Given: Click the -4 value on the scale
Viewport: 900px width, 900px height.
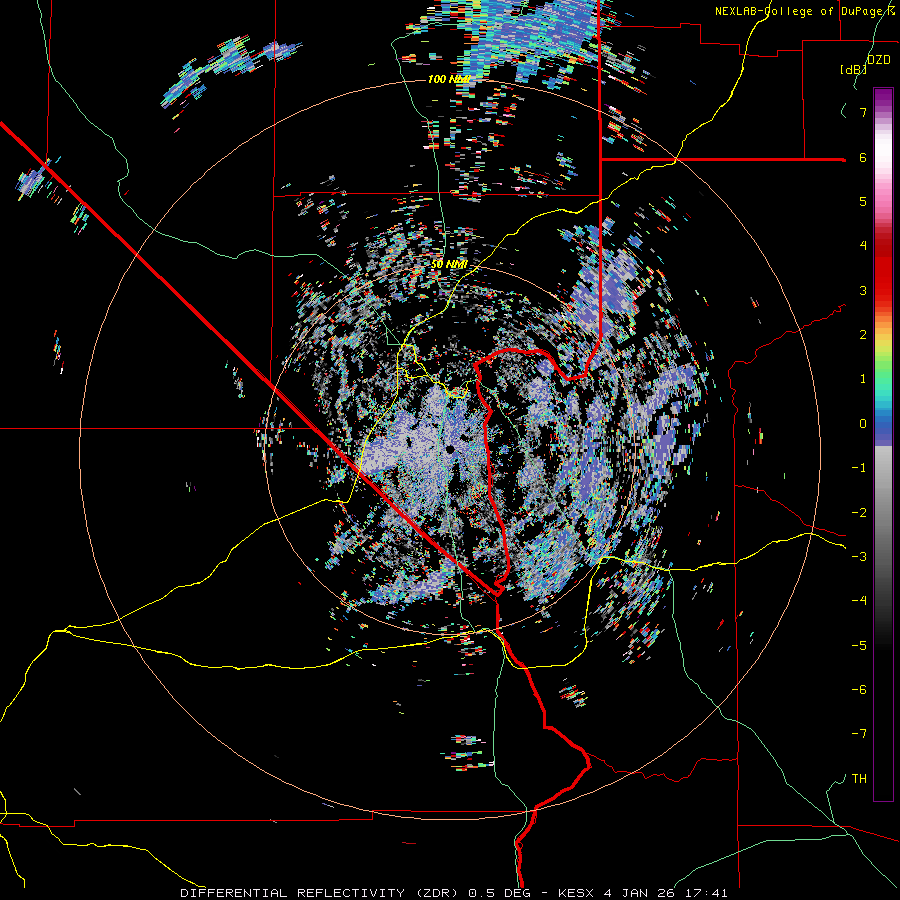Looking at the screenshot, I should [859, 601].
